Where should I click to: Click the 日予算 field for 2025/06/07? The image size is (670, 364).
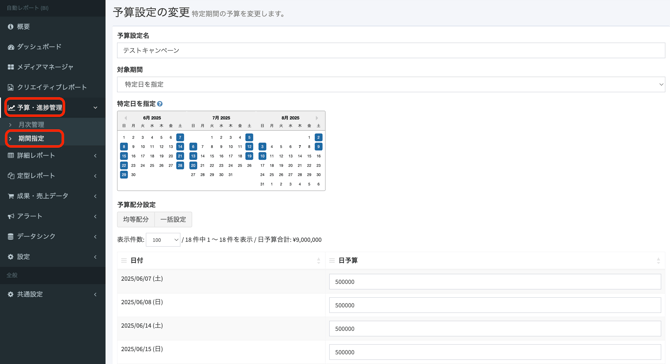495,282
